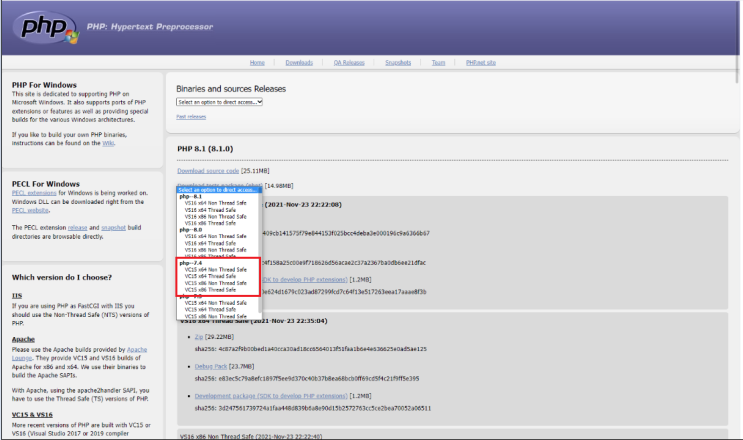This screenshot has width=743, height=440.
Task: Open the Snapshots navigation link
Action: [398, 63]
